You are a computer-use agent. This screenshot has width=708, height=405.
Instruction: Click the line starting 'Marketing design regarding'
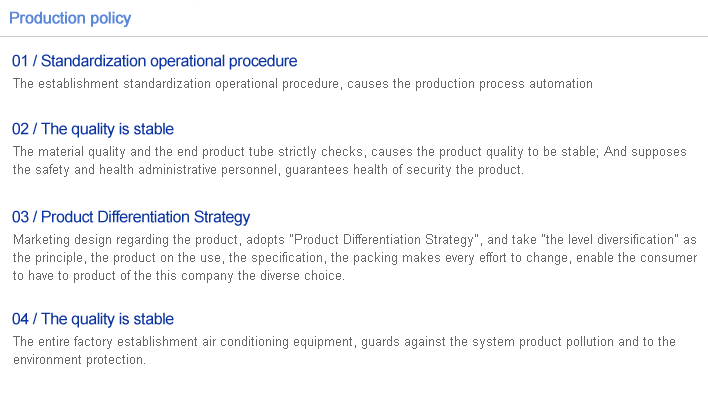354,240
